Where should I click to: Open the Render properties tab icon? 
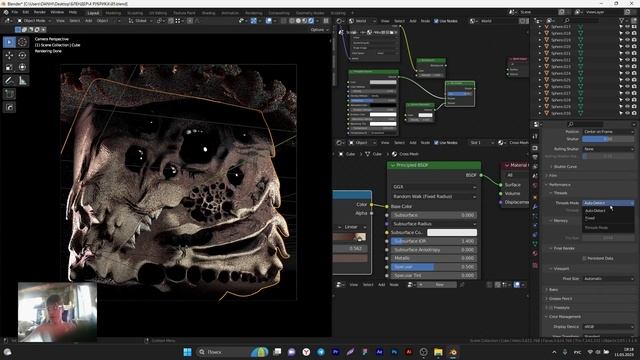pos(535,148)
